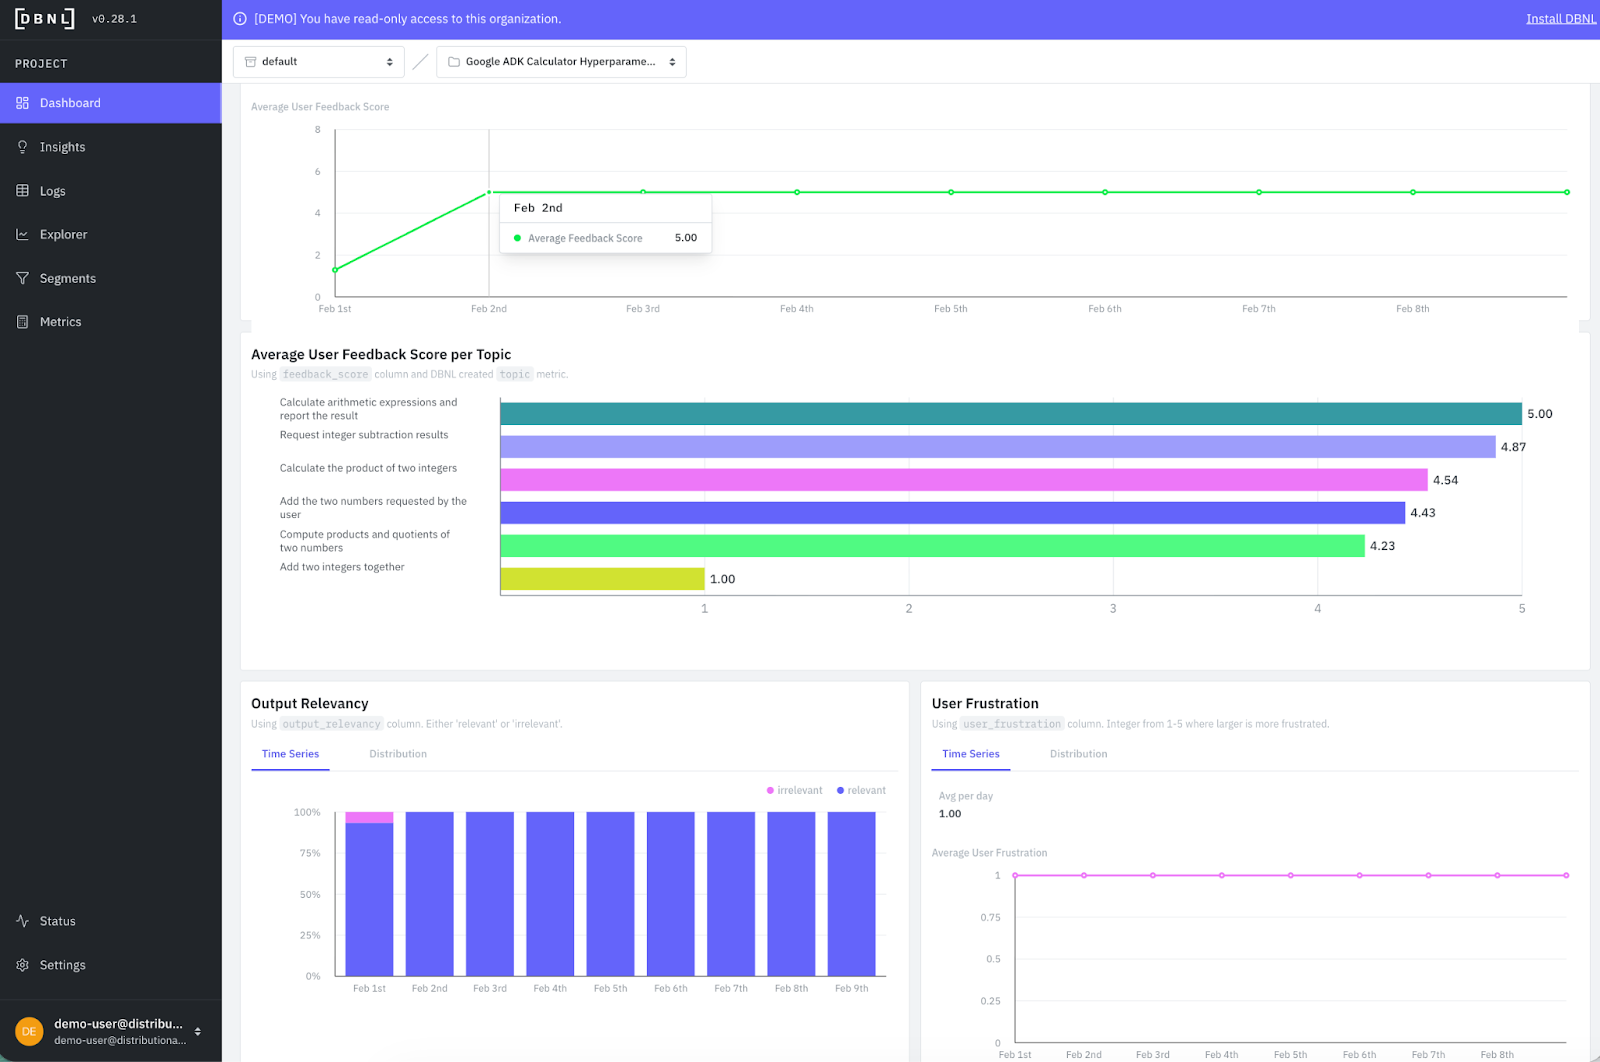The height and width of the screenshot is (1062, 1600).
Task: Open Settings page link
Action: click(x=110, y=965)
